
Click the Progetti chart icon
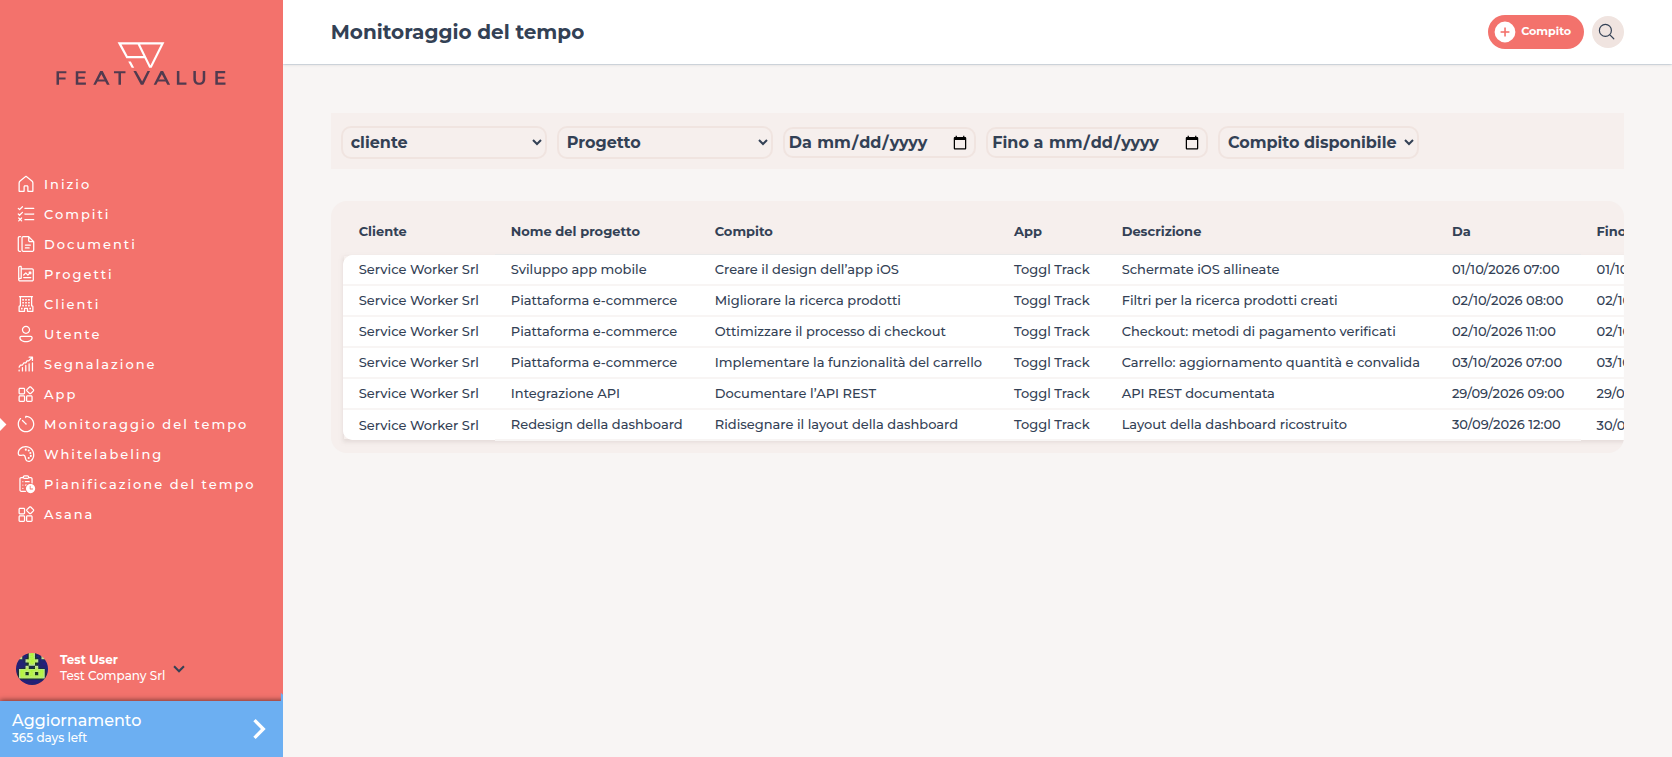coord(26,274)
